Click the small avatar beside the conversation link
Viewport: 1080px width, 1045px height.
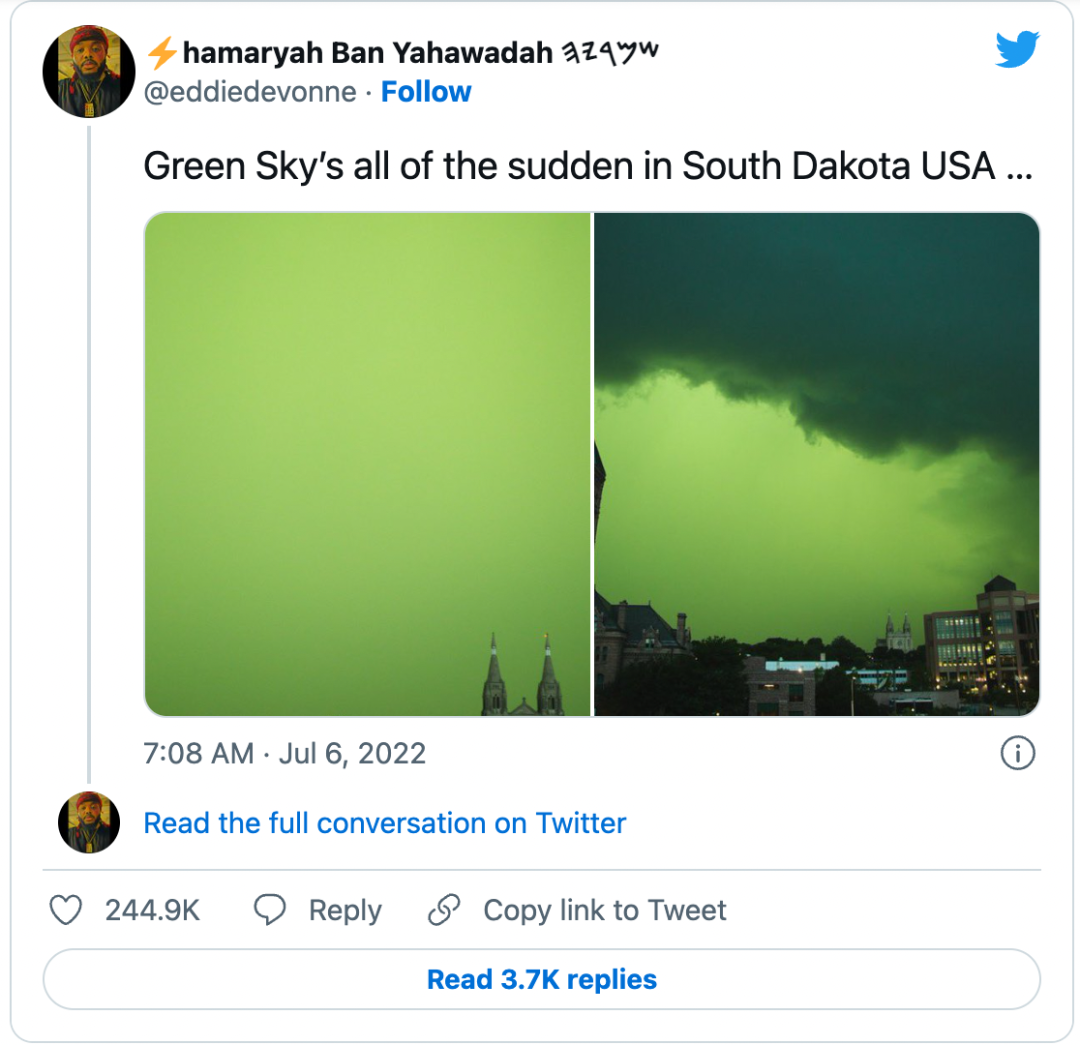tap(89, 823)
